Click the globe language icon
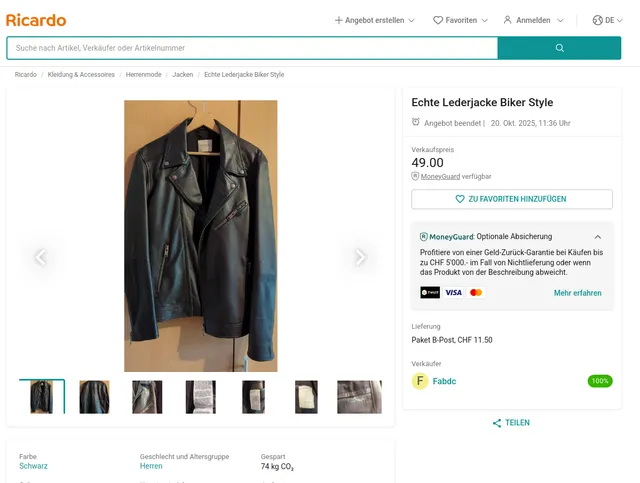This screenshot has width=640, height=483. coord(597,20)
